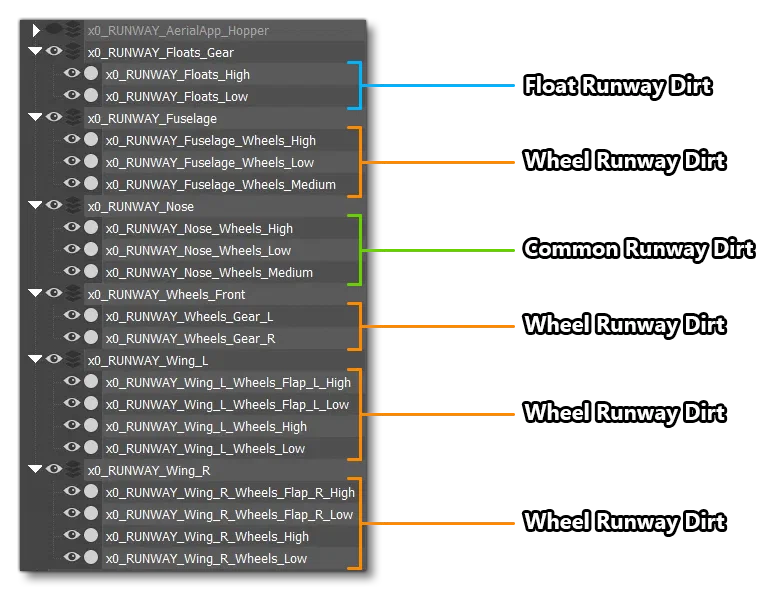Hide the x0_RUNWAY_Wing_L_Wheels_Flap_L_High layer
This screenshot has width=772, height=591.
tap(72, 381)
